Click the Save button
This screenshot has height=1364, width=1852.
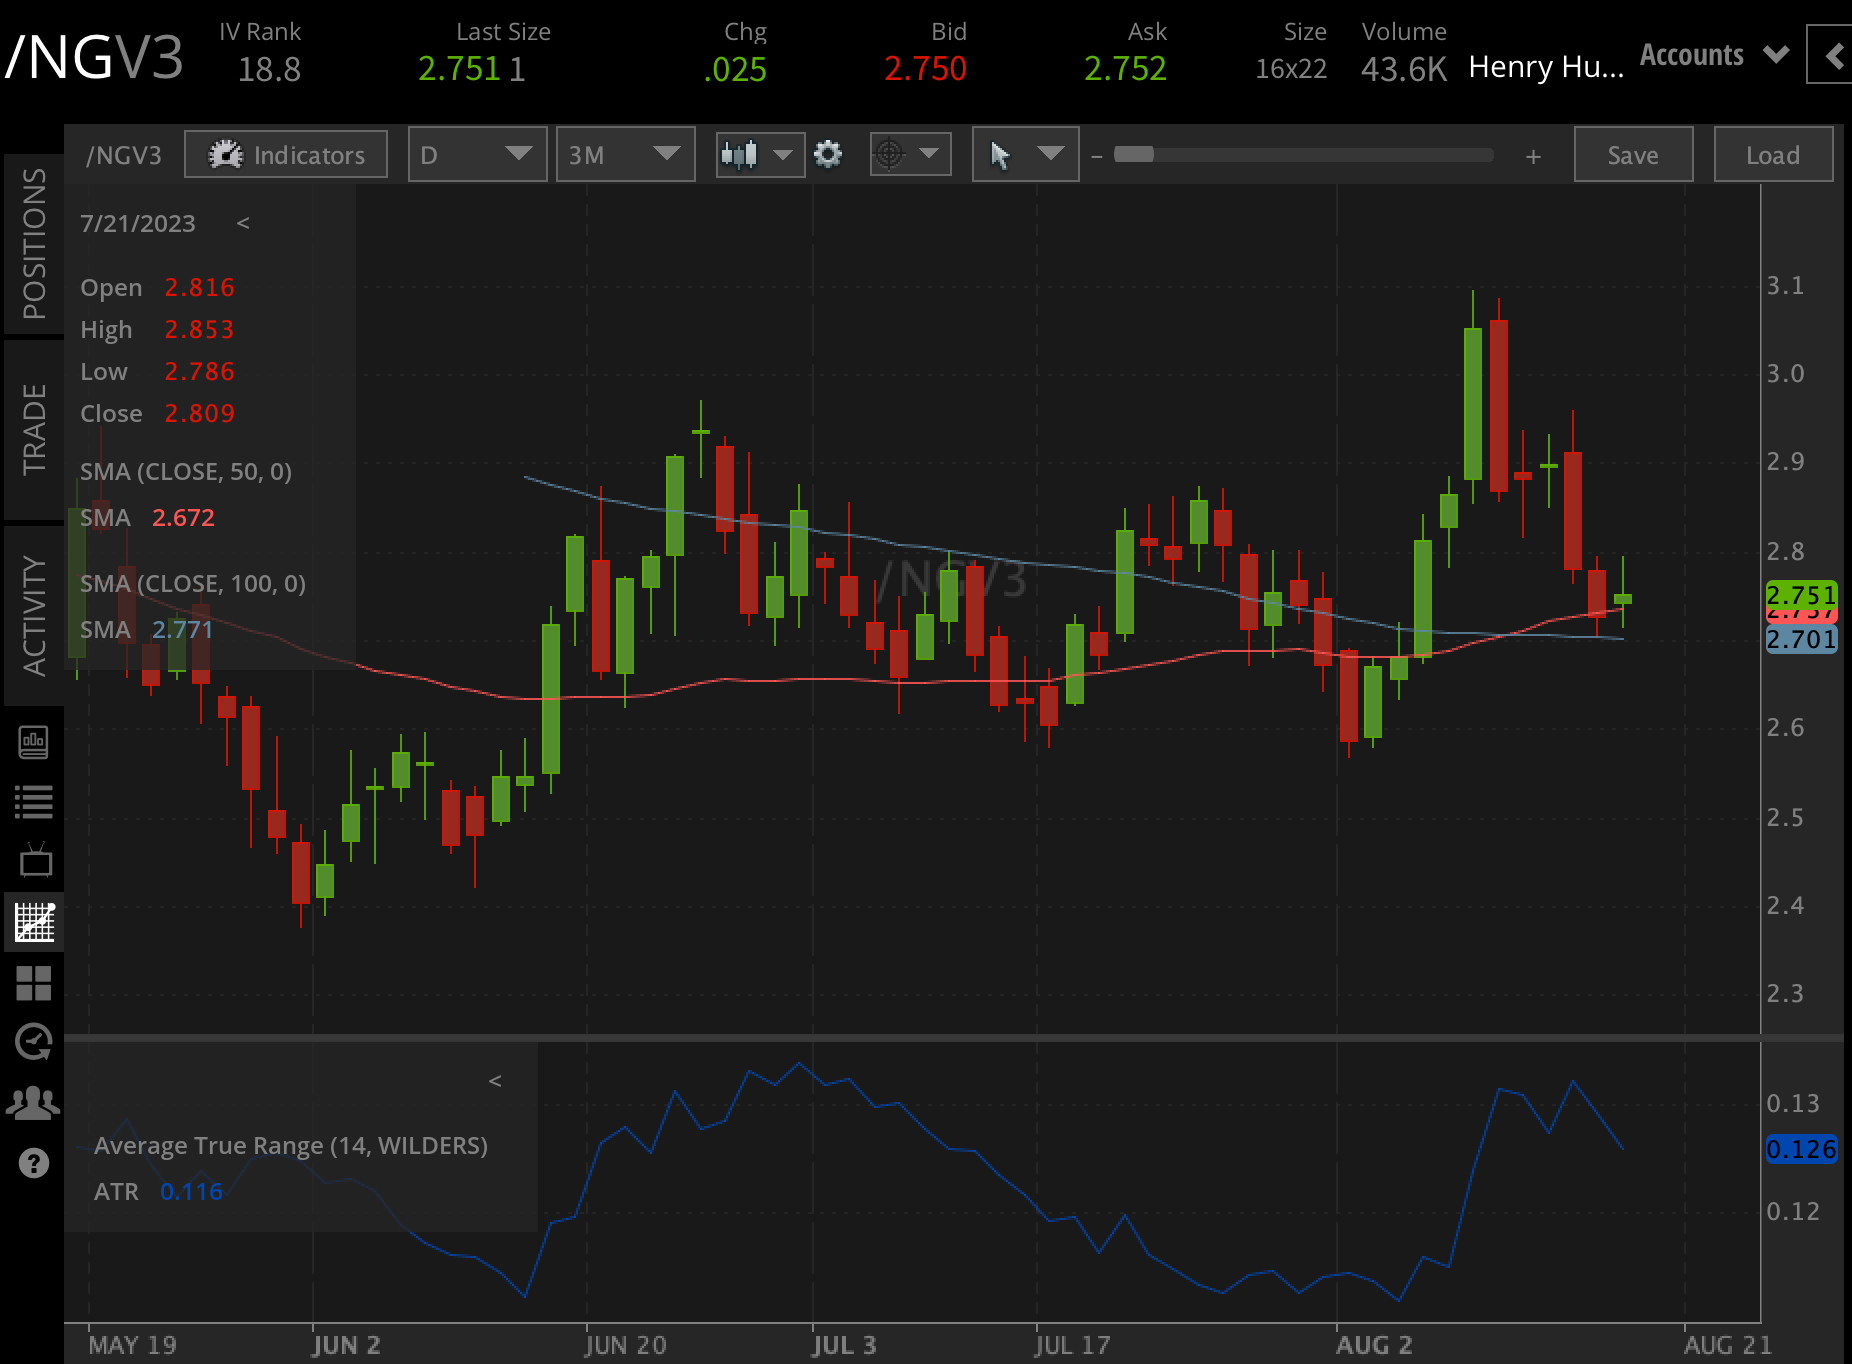[1632, 154]
